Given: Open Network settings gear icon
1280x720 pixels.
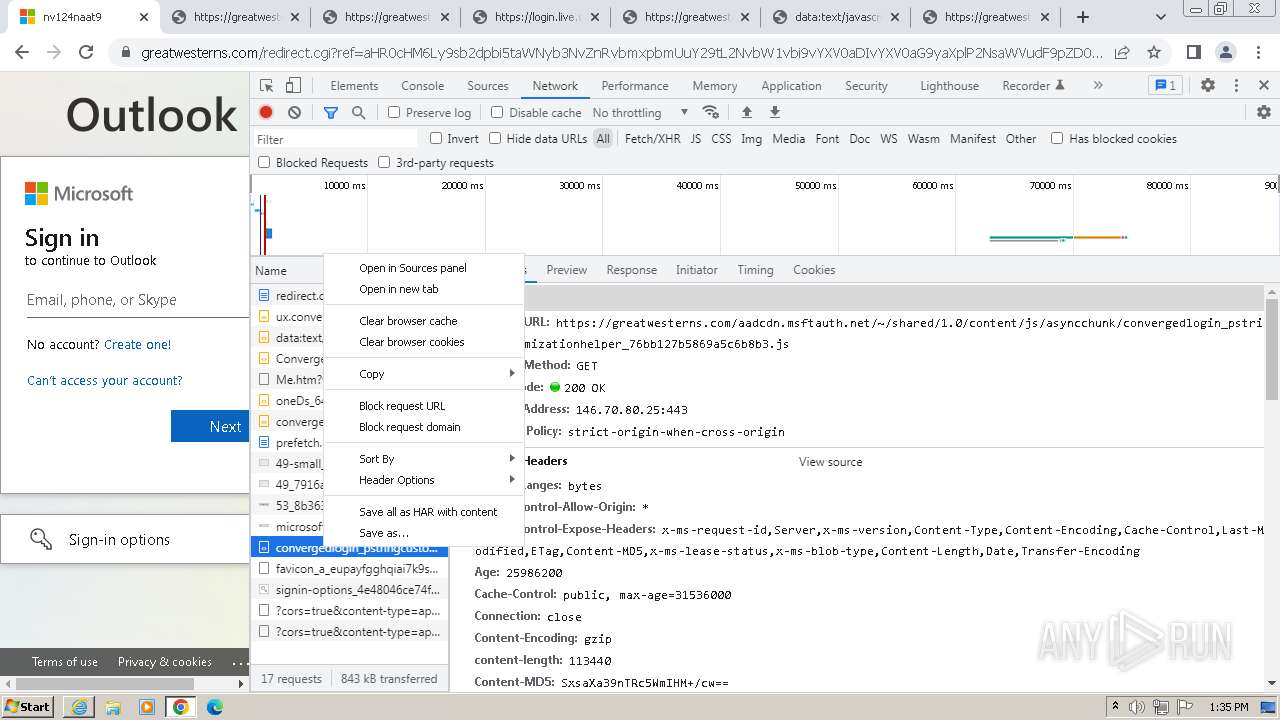Looking at the screenshot, I should click(1264, 113).
